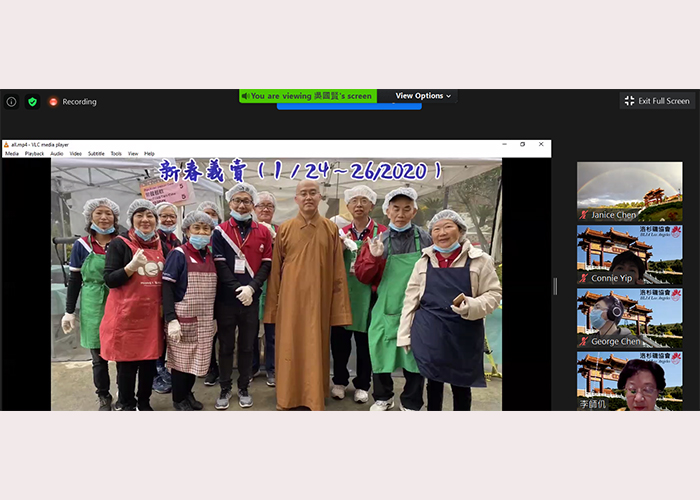This screenshot has height=500, width=700.
Task: Click the all.mp4 VLC window title
Action: [x=40, y=145]
